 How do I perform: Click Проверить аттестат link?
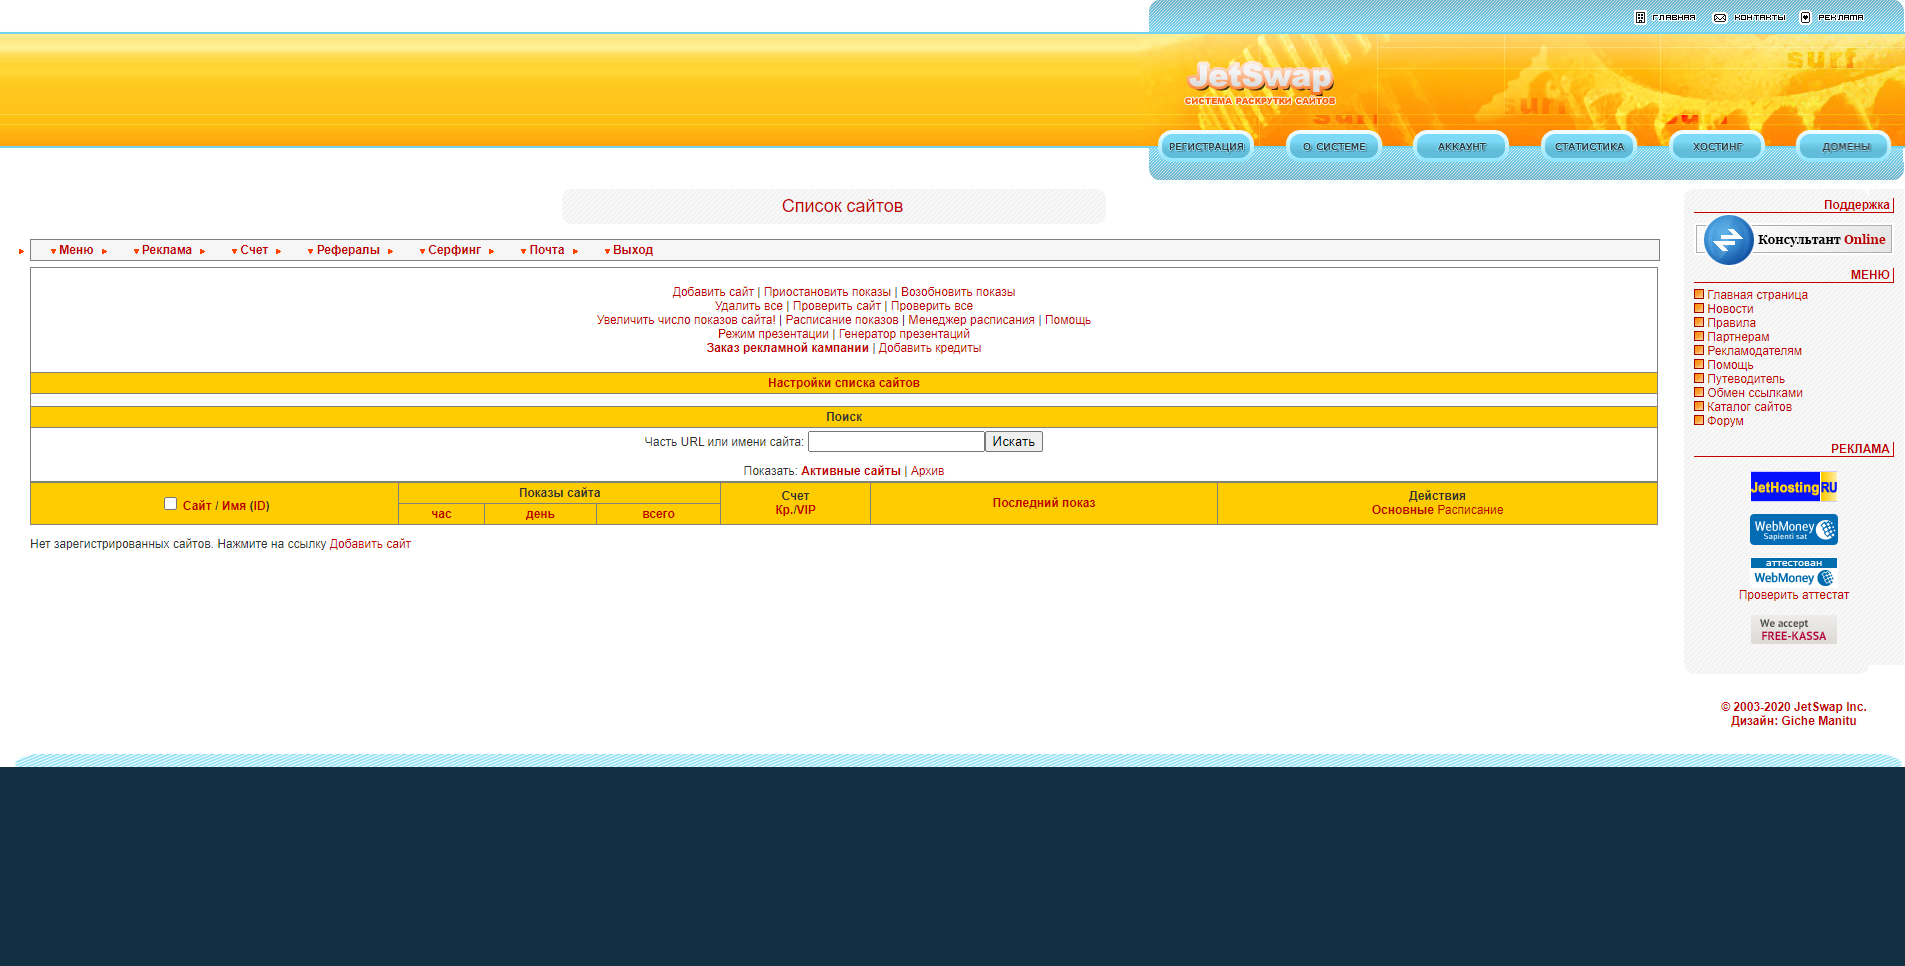(x=1794, y=595)
